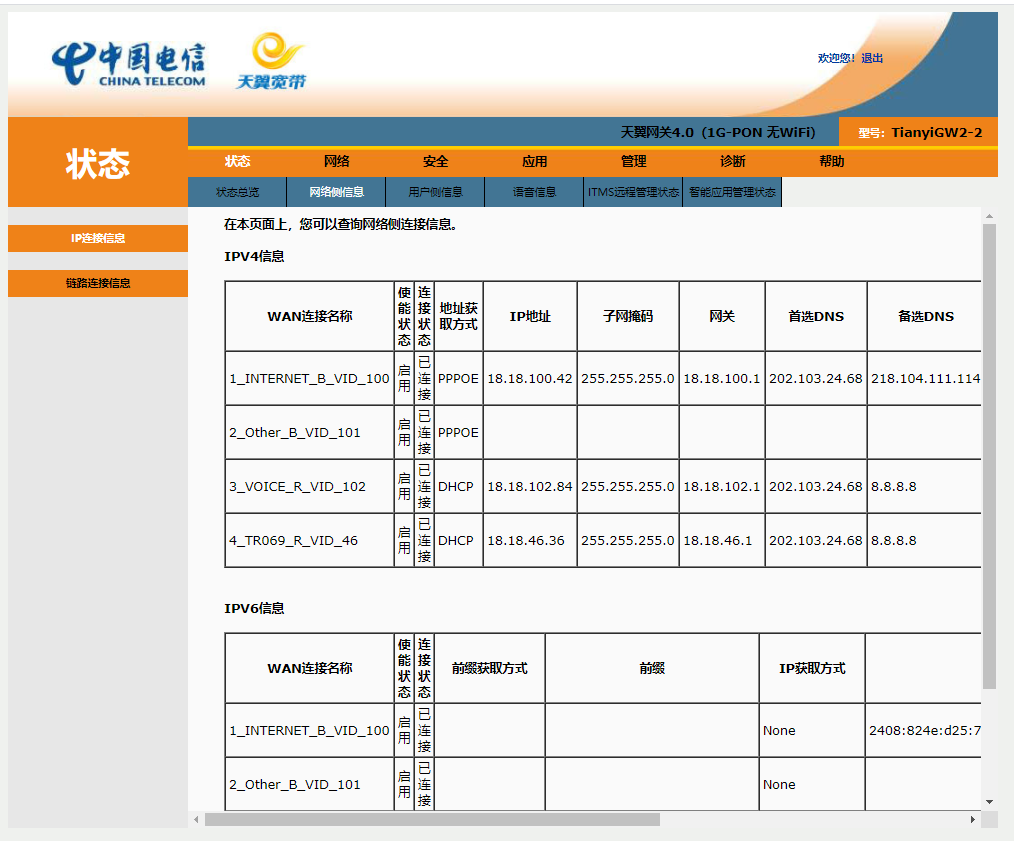Switch to the 用户侧信息 sub-tab
Image resolution: width=1014 pixels, height=841 pixels.
(x=435, y=192)
